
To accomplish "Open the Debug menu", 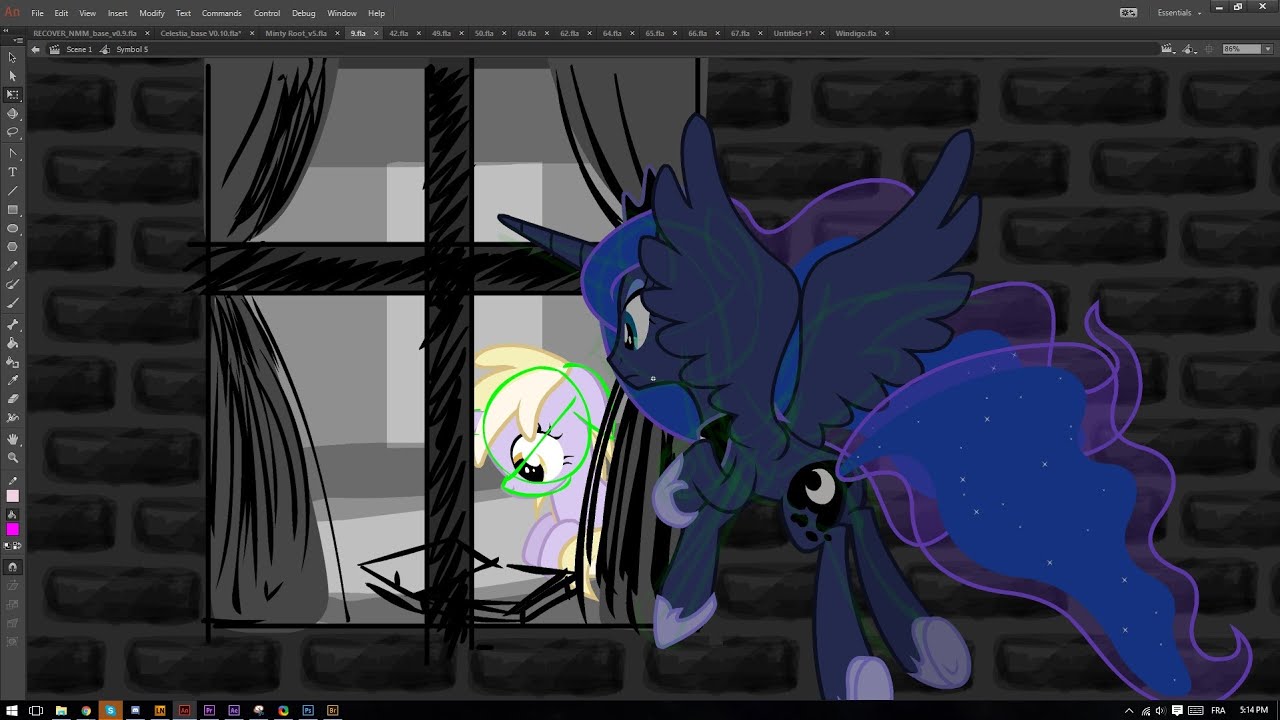I will pos(303,13).
